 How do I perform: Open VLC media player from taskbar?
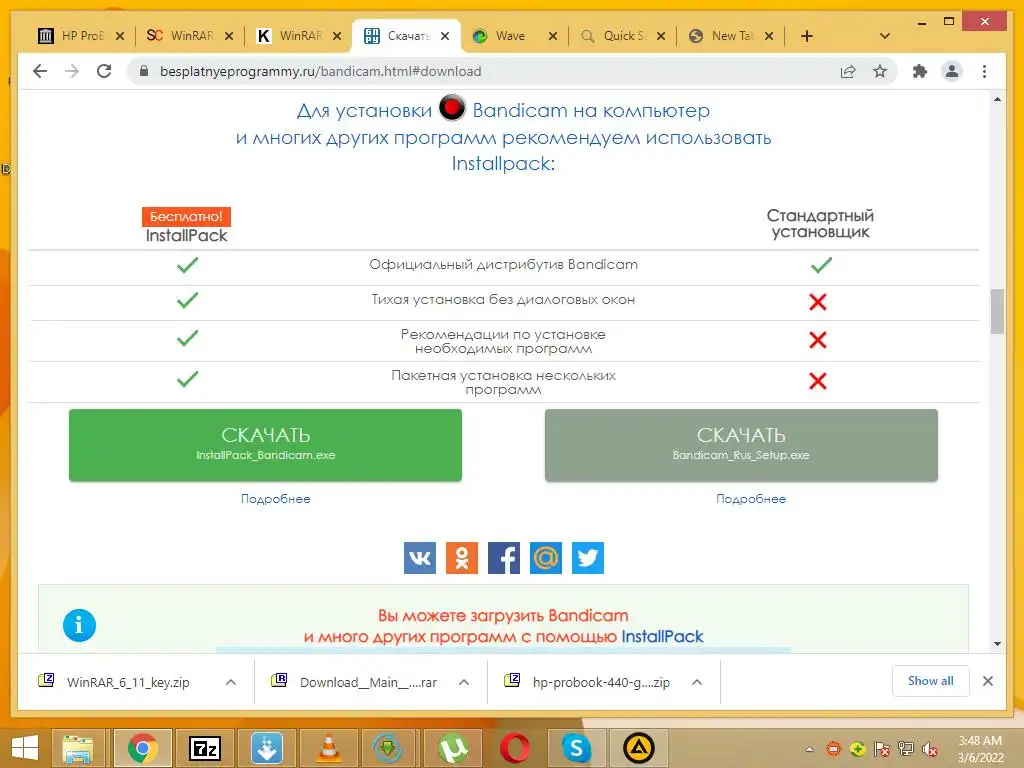[x=328, y=748]
